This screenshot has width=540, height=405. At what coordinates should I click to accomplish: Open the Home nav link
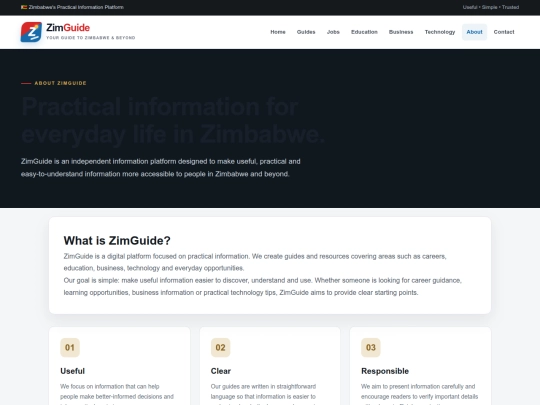(x=278, y=32)
